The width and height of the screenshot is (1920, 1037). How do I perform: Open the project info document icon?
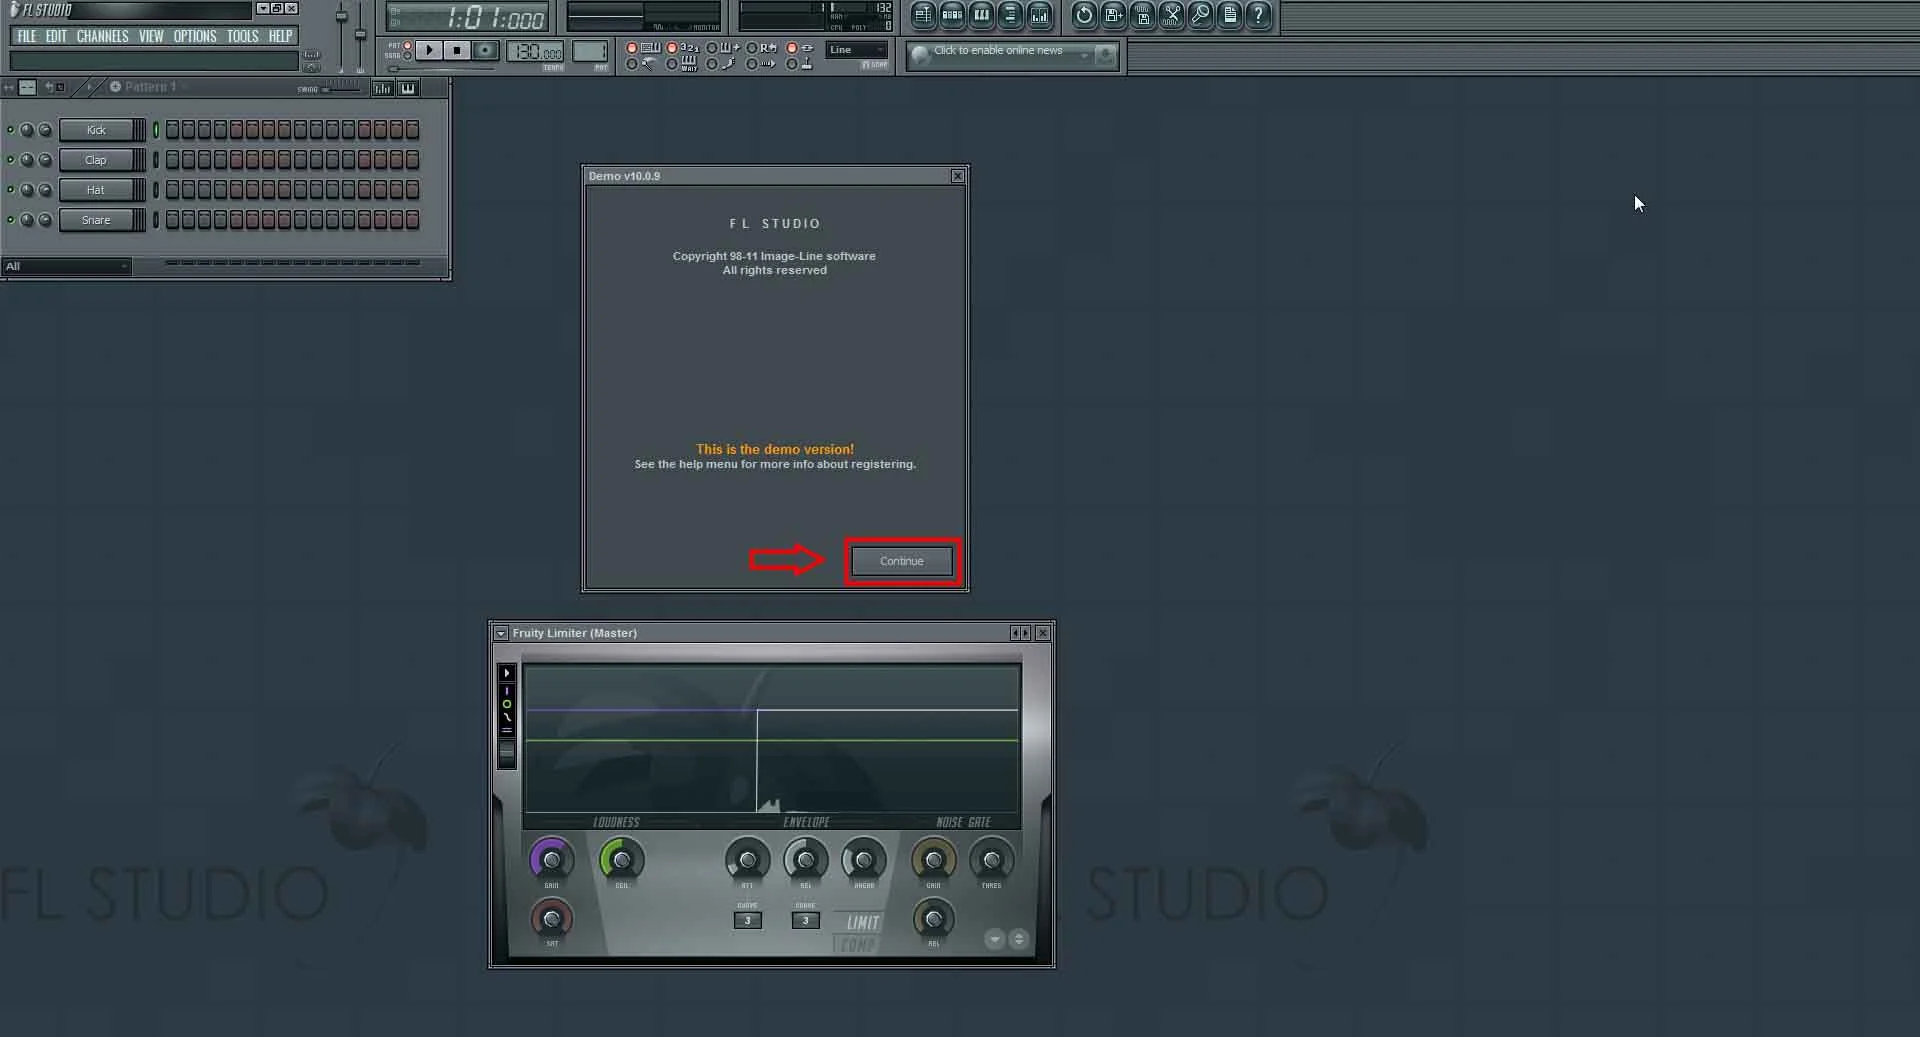pos(1229,15)
